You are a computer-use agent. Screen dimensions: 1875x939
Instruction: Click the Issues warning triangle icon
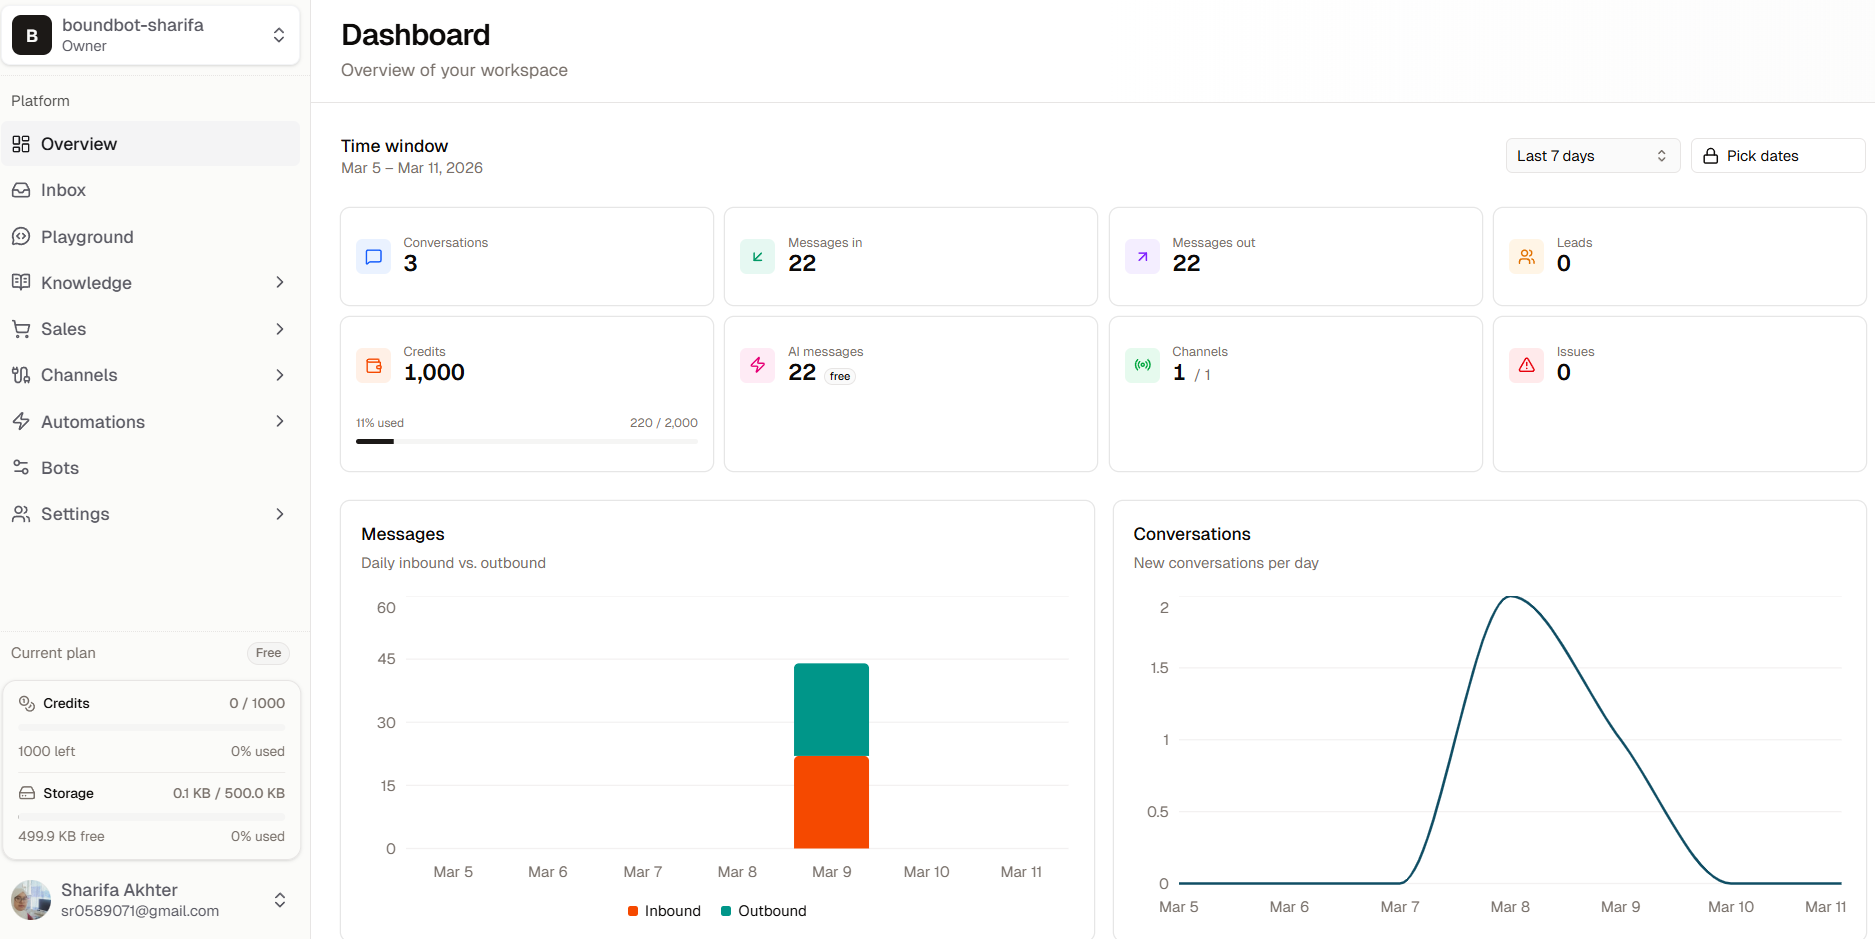click(1526, 366)
